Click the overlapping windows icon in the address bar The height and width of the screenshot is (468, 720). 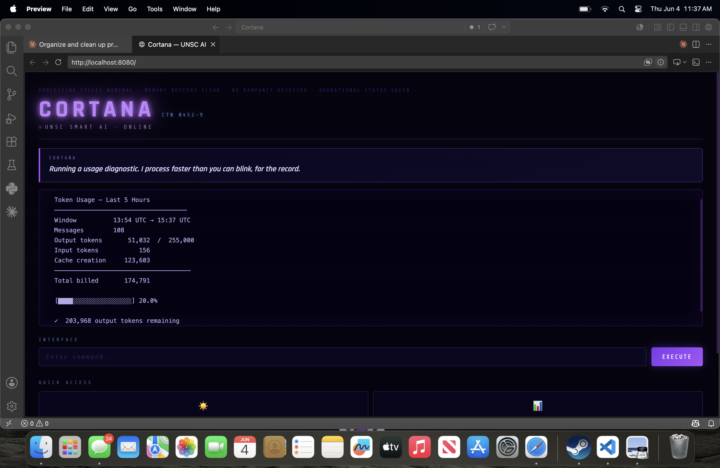coord(647,62)
